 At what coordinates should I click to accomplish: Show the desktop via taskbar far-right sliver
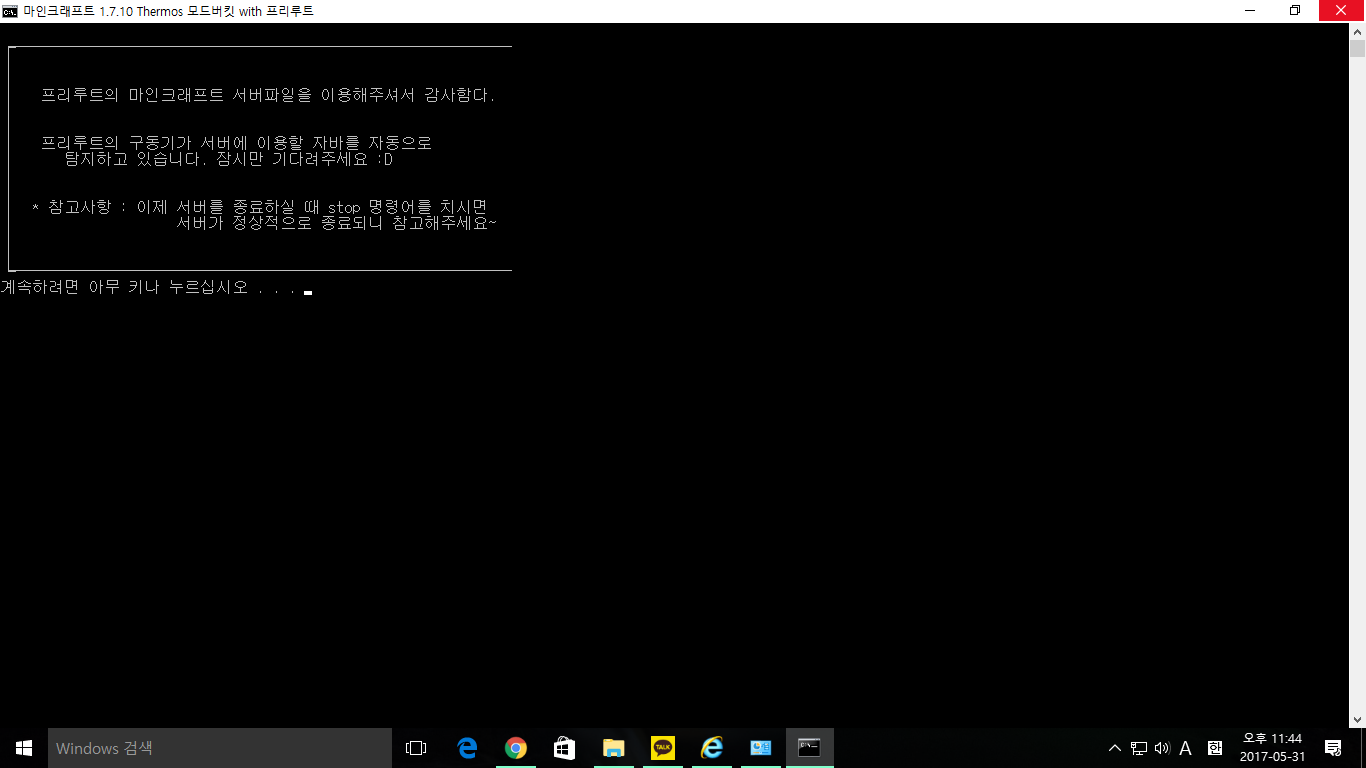[x=1362, y=748]
